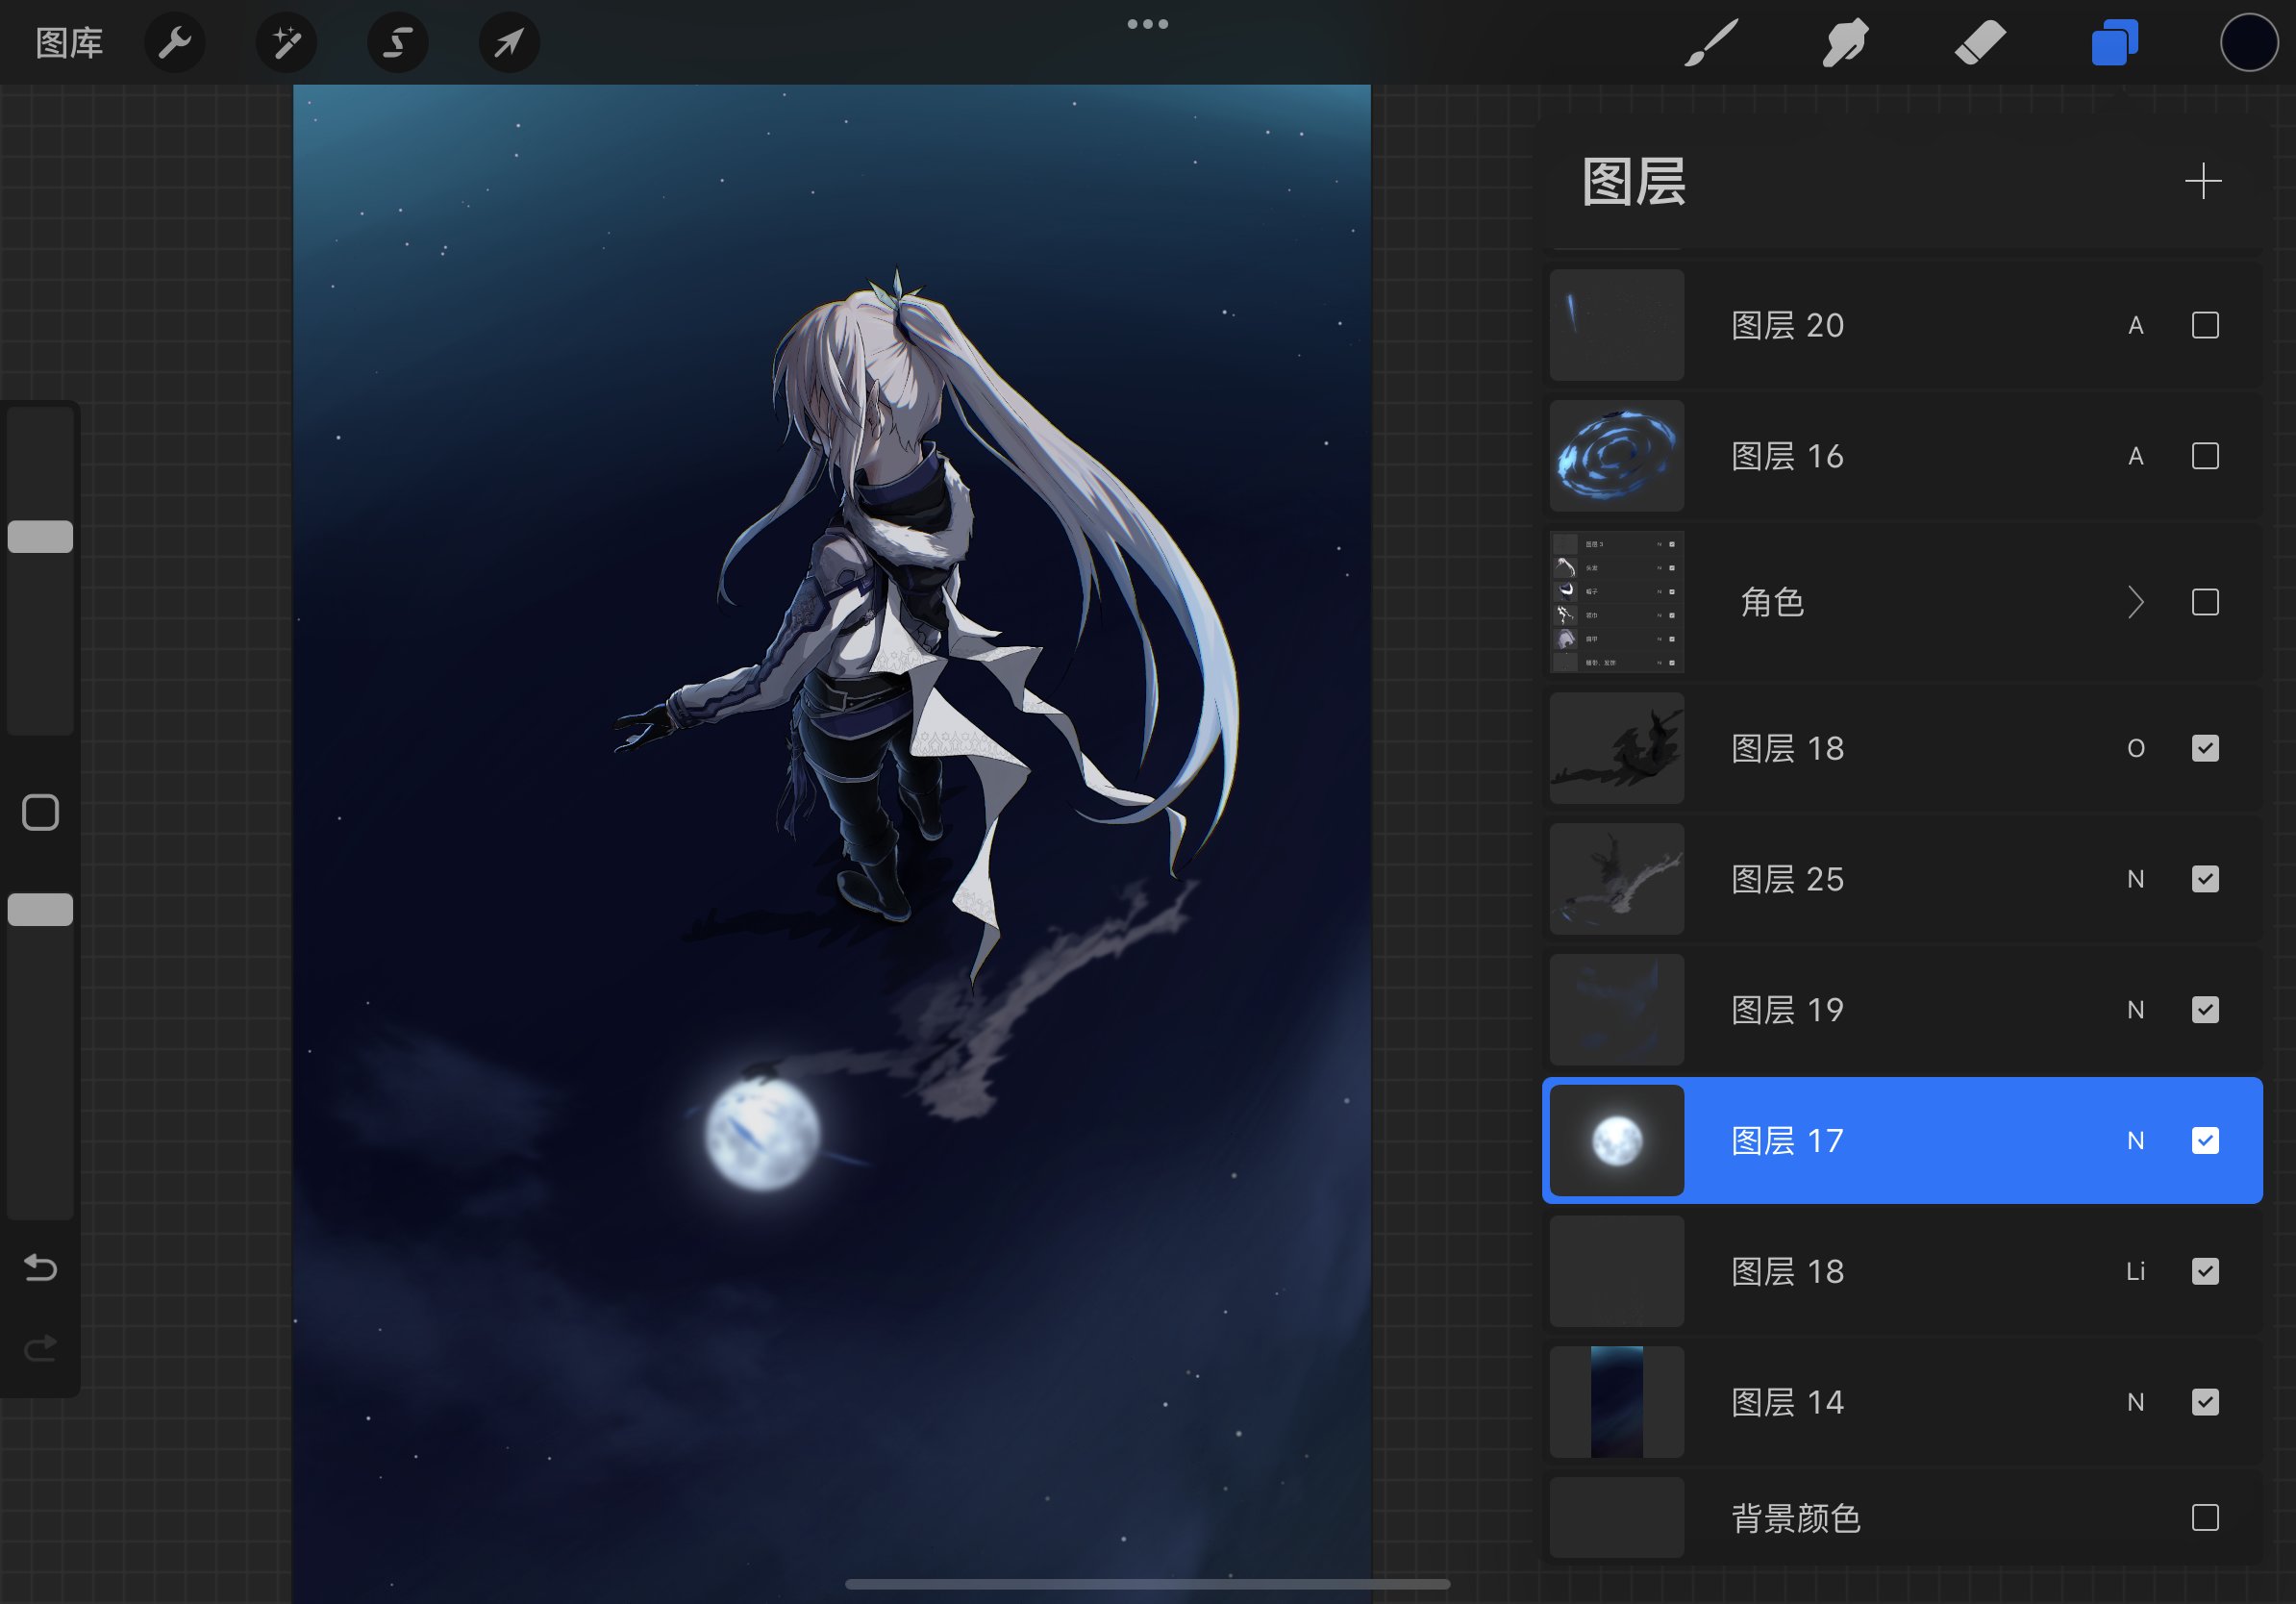Select the layer named 图层 16
The image size is (2296, 1604).
point(1787,456)
